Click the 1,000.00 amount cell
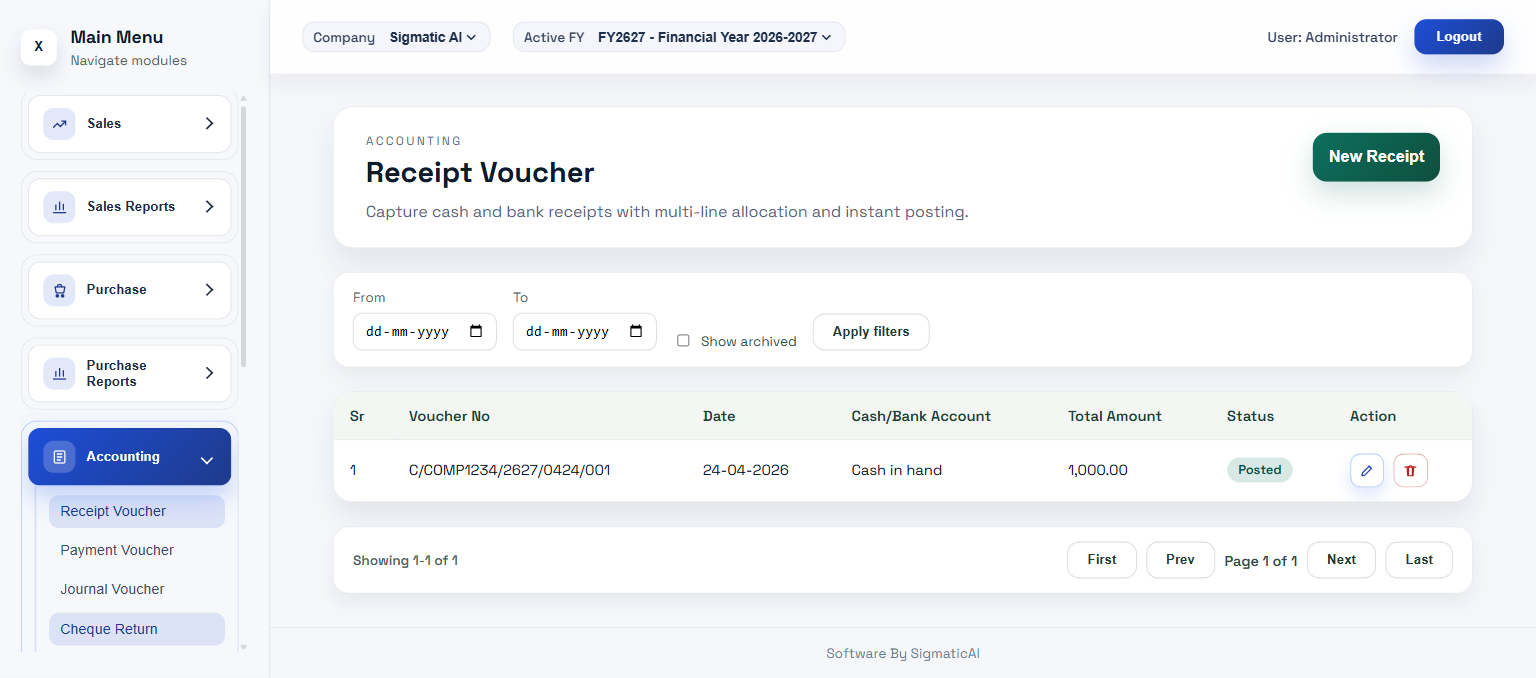Viewport: 1536px width, 678px height. 1098,470
